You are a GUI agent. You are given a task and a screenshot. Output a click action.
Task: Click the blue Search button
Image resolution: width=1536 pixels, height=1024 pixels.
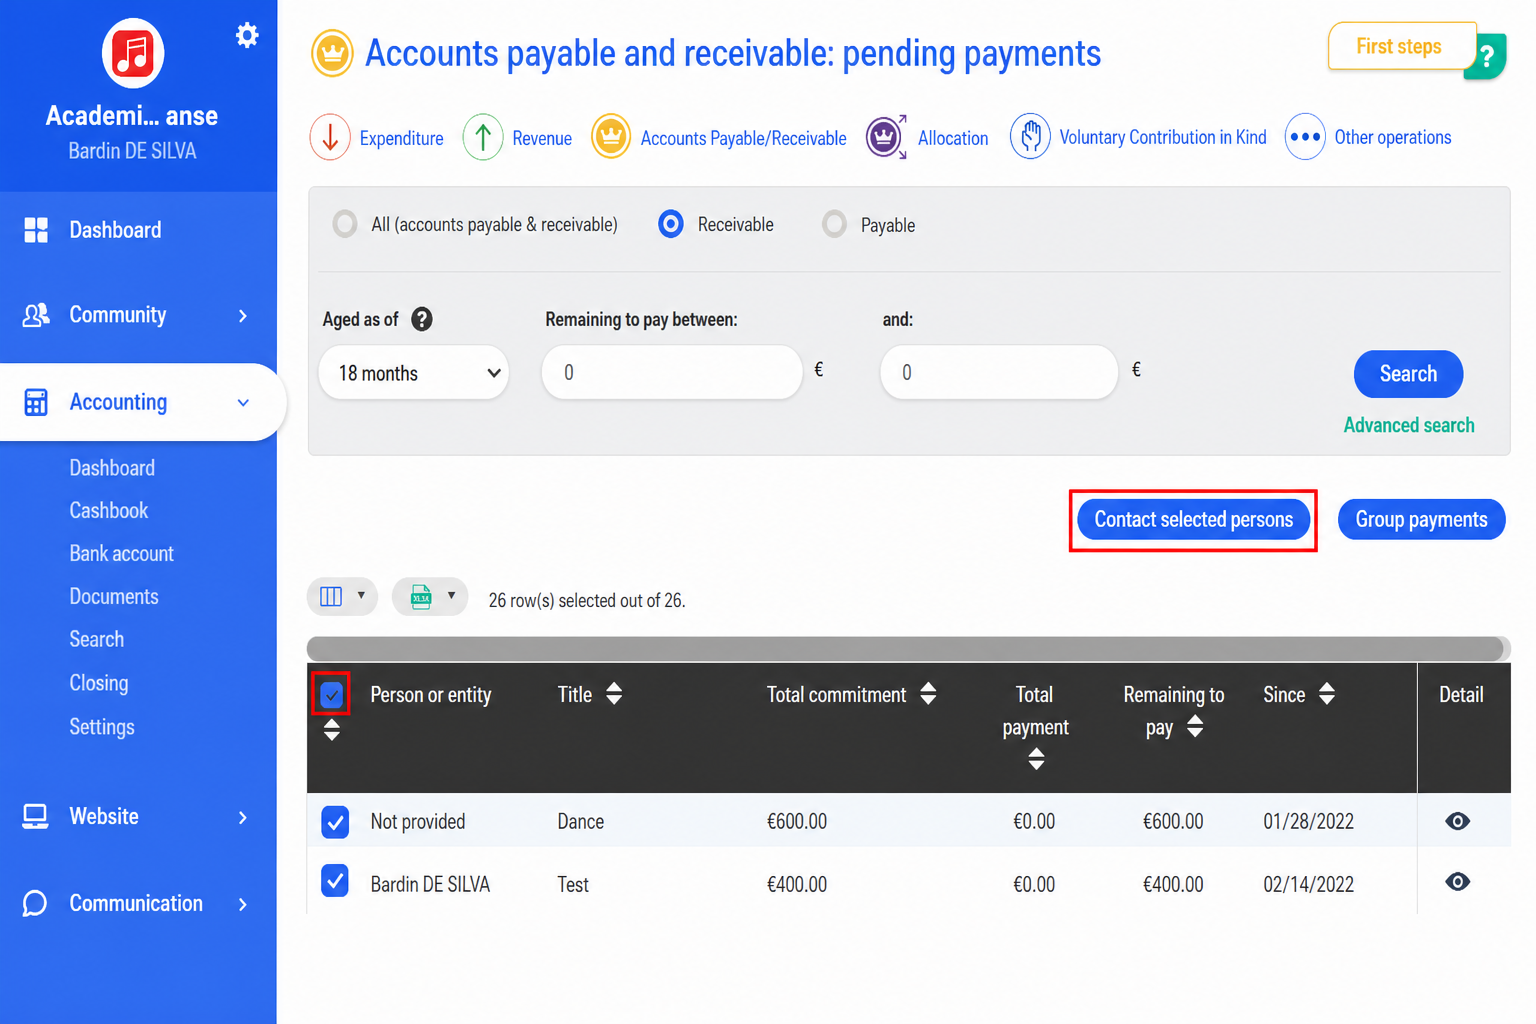1408,374
